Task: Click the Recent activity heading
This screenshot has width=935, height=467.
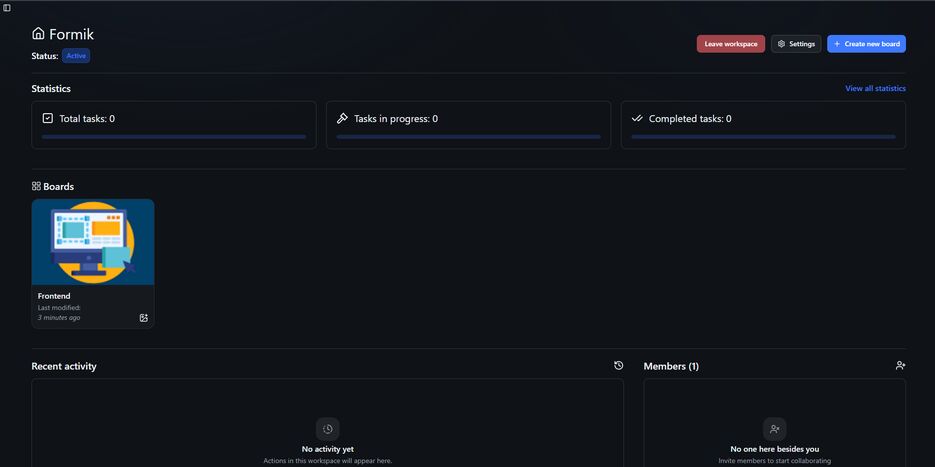Action: point(64,366)
